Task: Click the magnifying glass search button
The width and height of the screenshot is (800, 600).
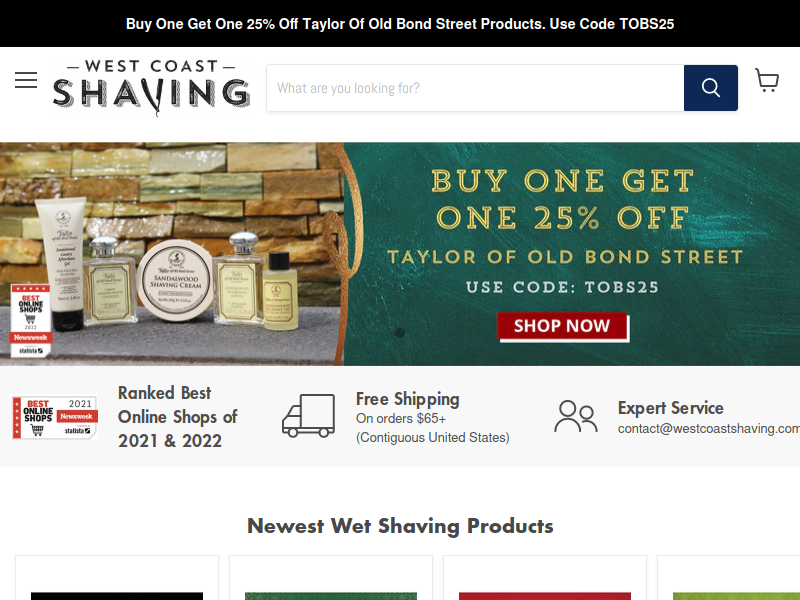Action: tap(711, 88)
